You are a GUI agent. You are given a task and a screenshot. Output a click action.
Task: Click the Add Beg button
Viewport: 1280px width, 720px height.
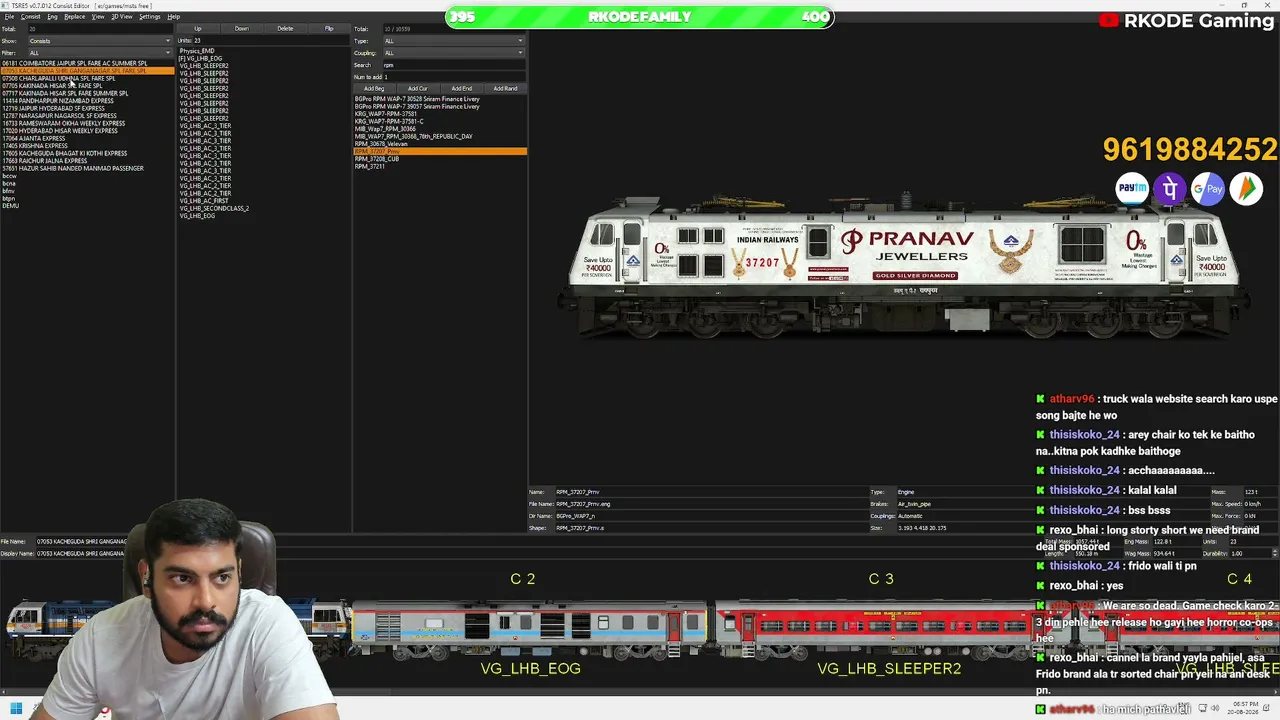point(374,88)
